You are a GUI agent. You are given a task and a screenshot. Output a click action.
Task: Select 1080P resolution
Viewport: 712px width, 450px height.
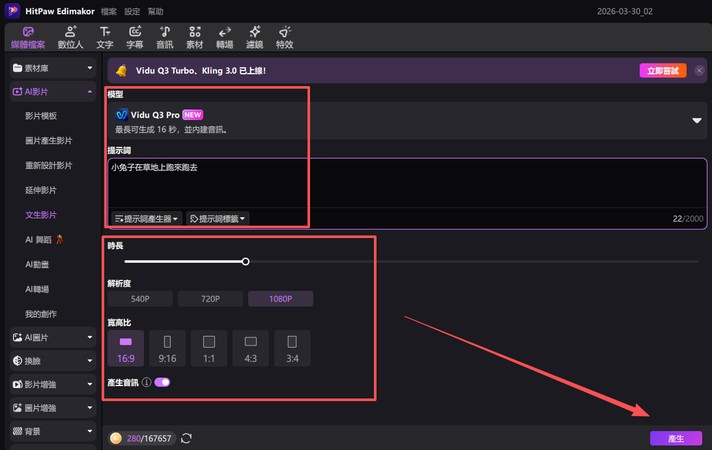281,299
